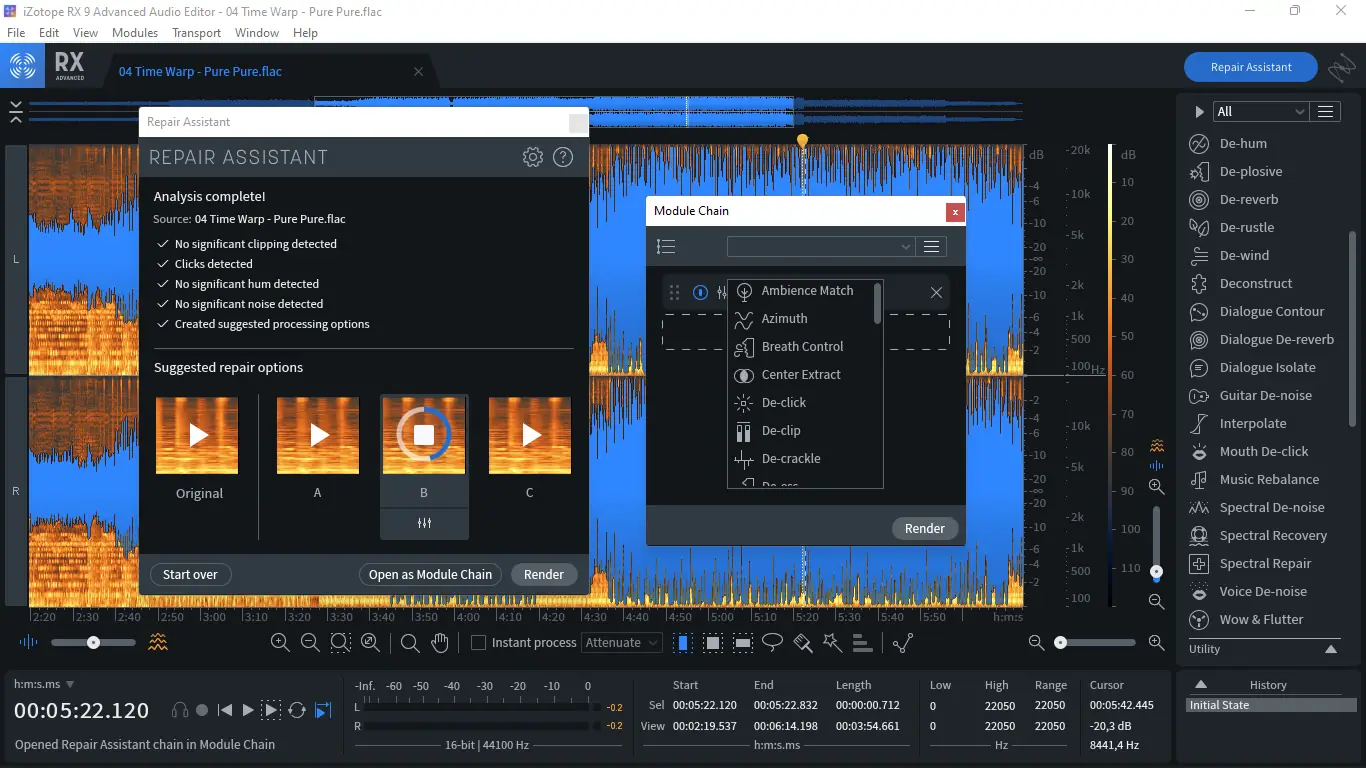Open mixer settings under suggestion B
Viewport: 1366px width, 768px height.
pyautogui.click(x=424, y=523)
